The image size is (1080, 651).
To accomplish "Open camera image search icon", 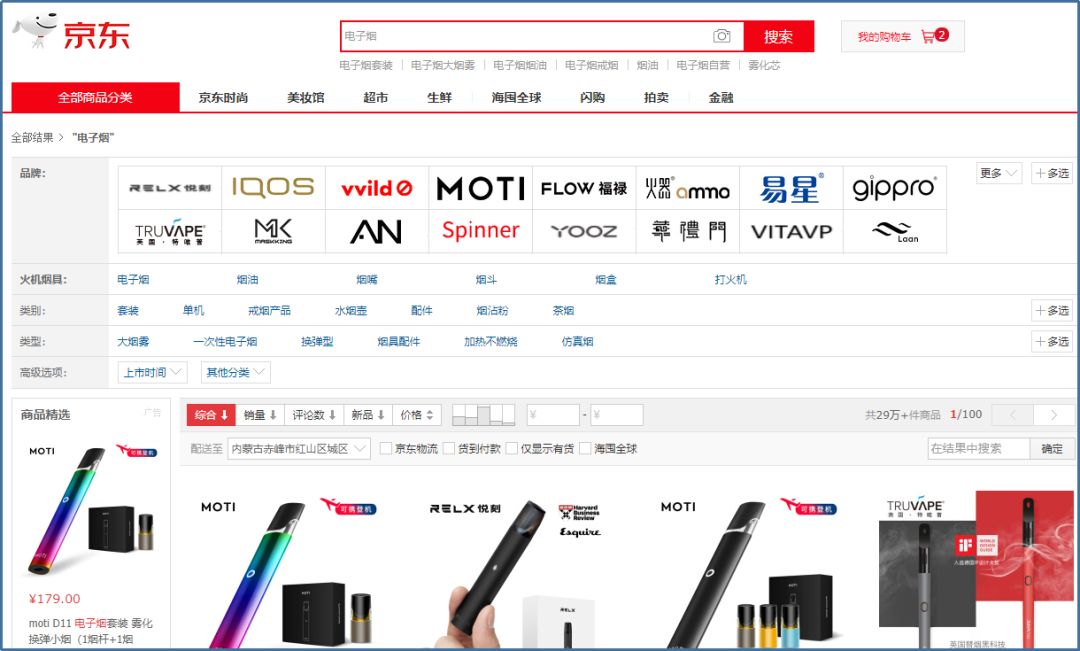I will pos(721,36).
